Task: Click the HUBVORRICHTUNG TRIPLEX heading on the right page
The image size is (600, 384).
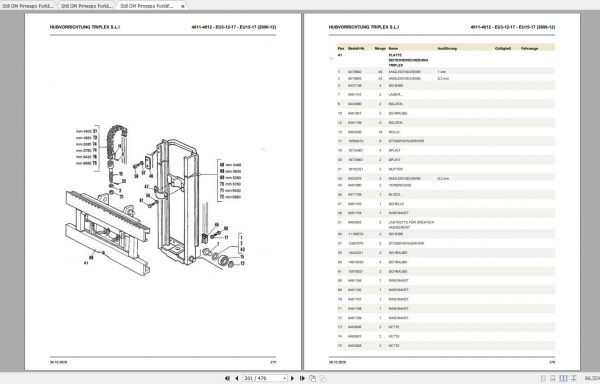Action: click(364, 27)
